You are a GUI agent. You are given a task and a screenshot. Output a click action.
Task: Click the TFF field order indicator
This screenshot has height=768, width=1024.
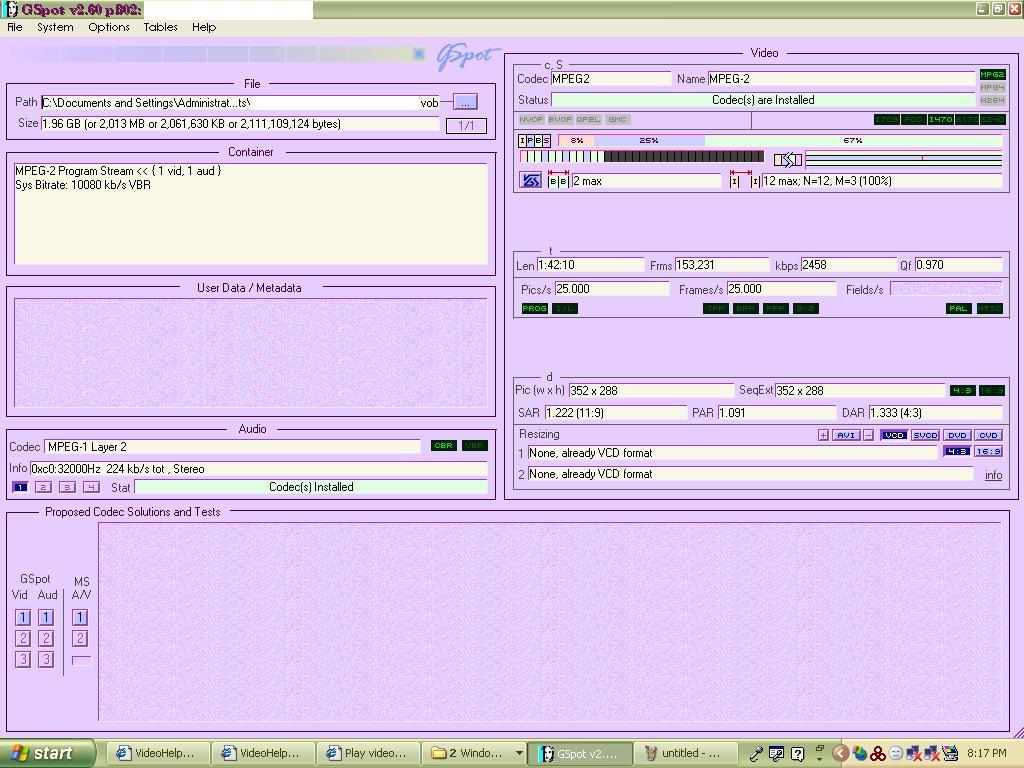pos(716,308)
